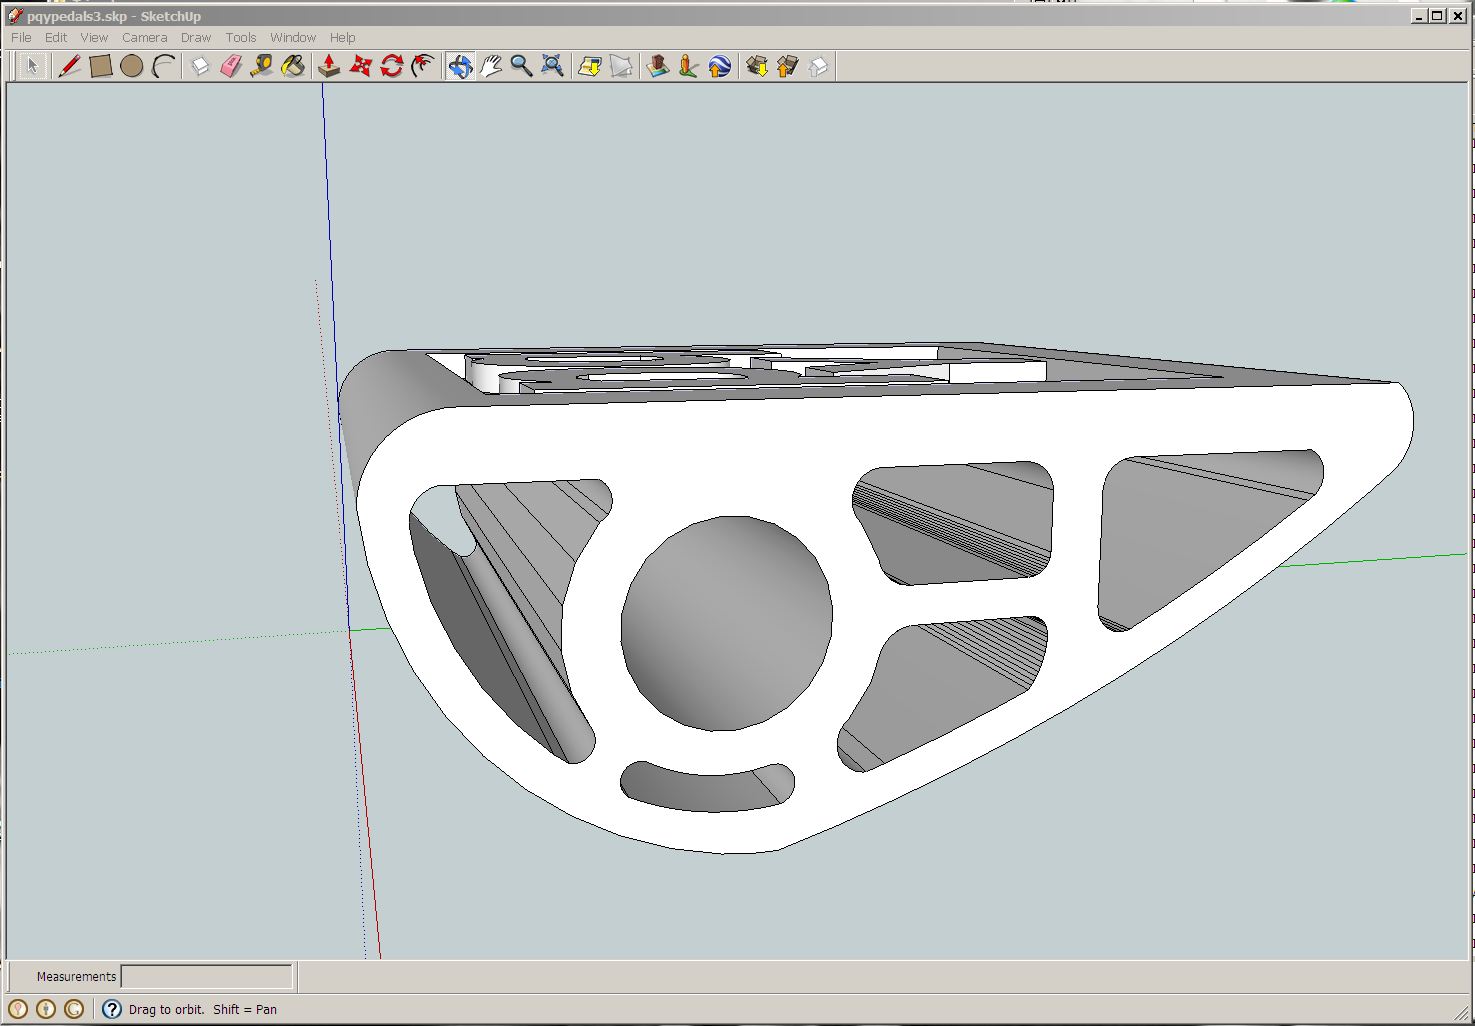Open the Draw menu
This screenshot has height=1026, width=1475.
pyautogui.click(x=196, y=37)
